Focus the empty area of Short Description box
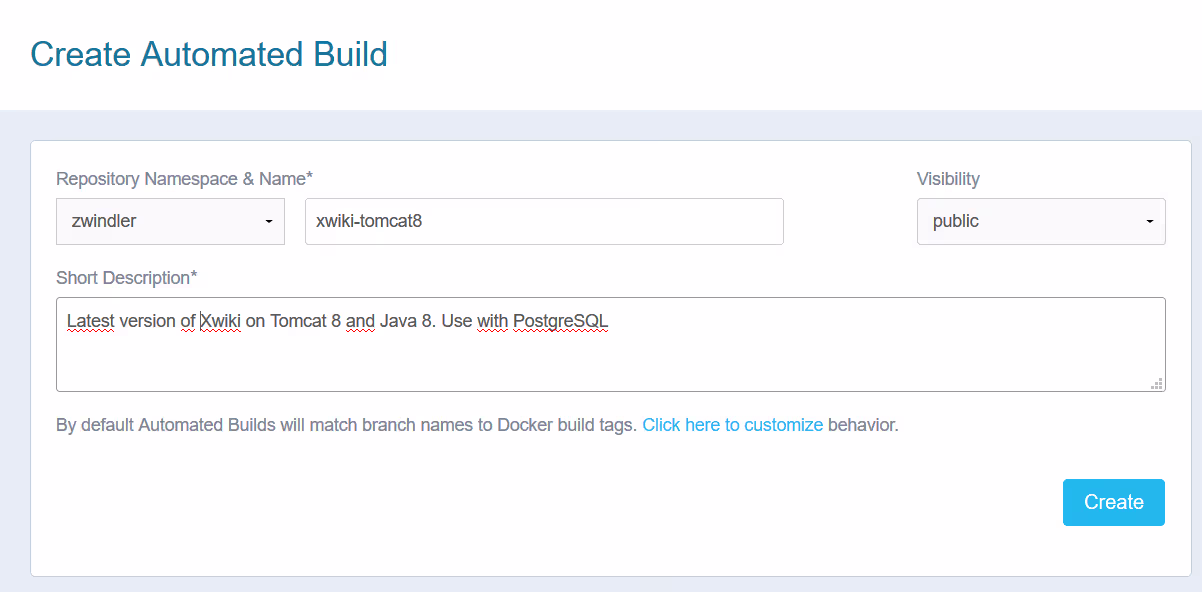The height and width of the screenshot is (592, 1202). 610,362
